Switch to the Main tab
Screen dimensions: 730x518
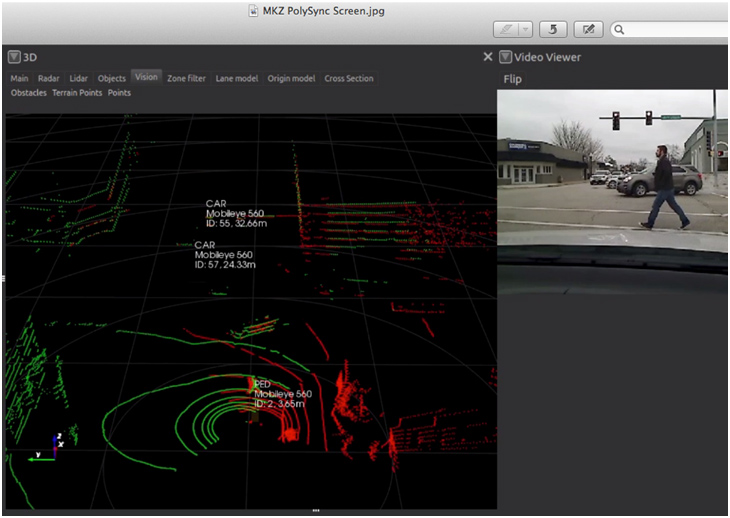click(x=19, y=78)
